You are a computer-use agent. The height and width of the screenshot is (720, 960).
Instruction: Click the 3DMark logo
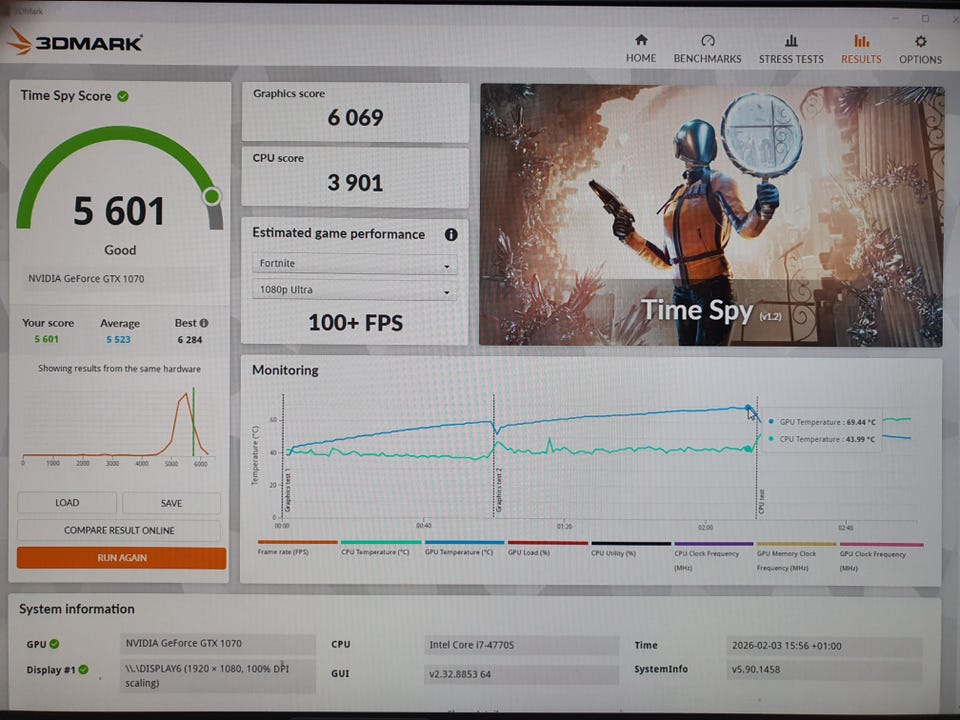tap(75, 42)
